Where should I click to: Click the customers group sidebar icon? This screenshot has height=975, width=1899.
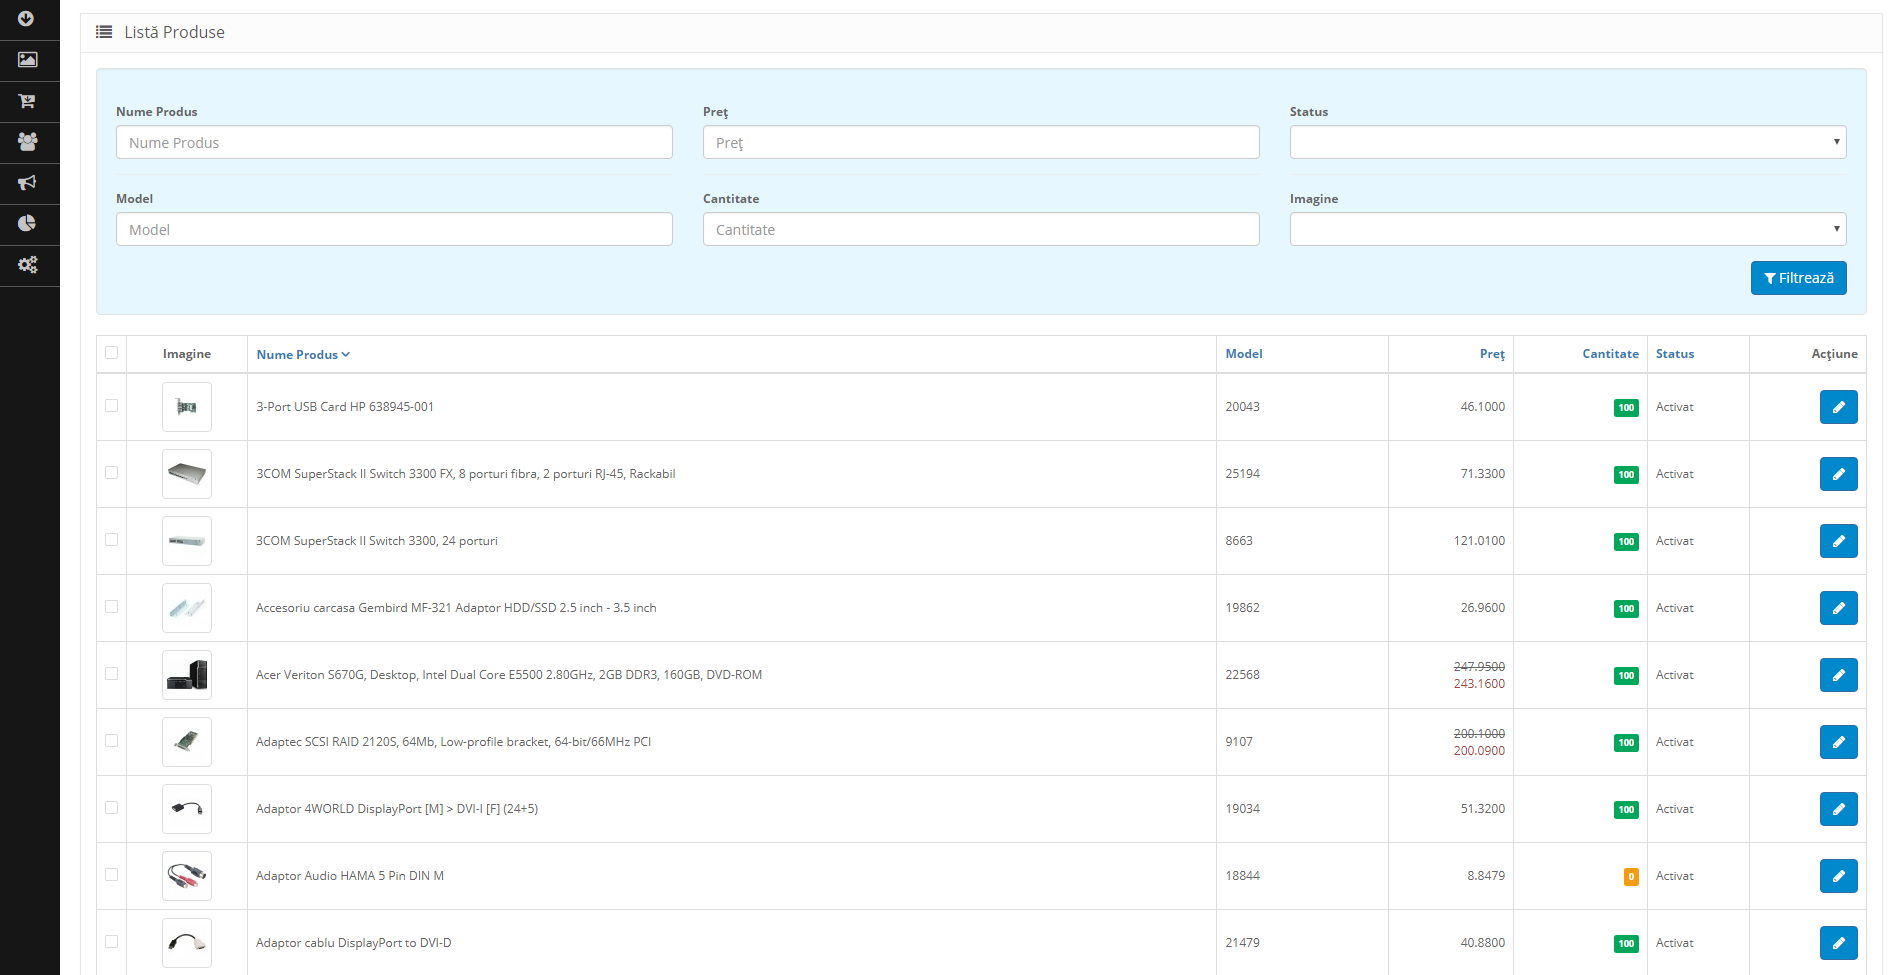[x=27, y=142]
